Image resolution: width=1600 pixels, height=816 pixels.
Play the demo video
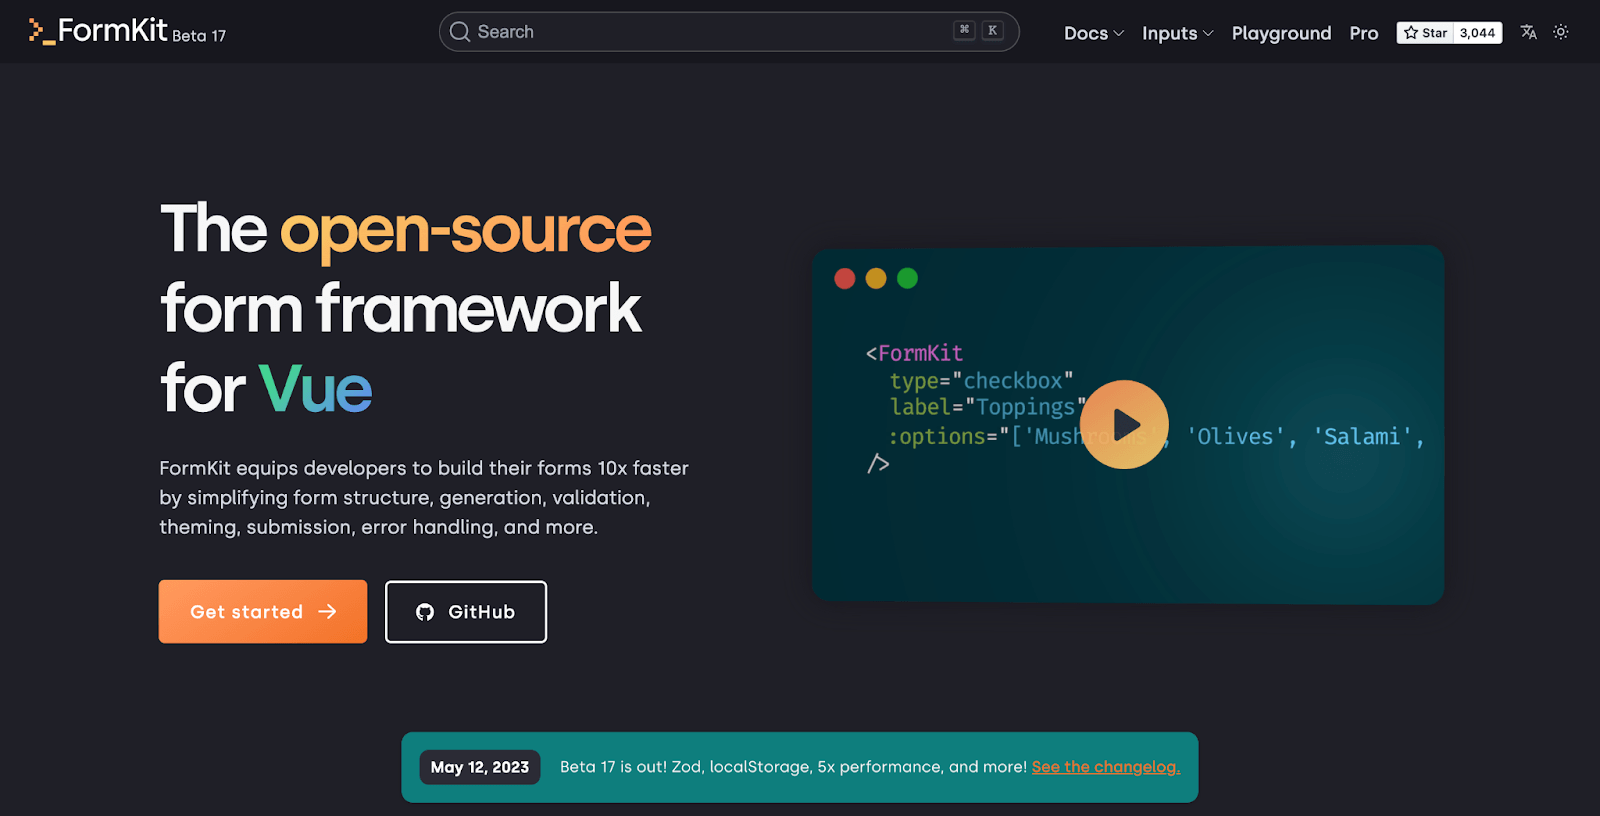pos(1124,424)
